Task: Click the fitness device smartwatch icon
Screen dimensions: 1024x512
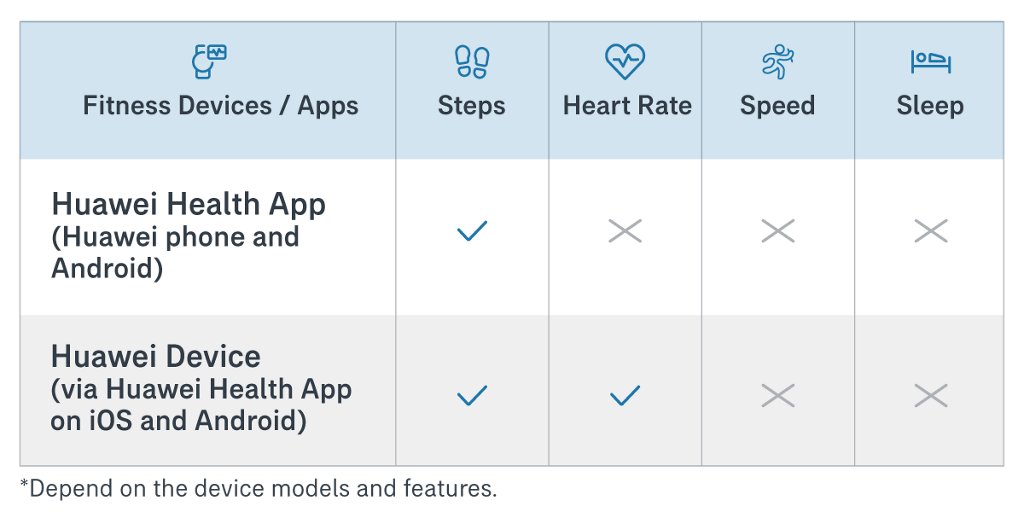Action: point(209,62)
